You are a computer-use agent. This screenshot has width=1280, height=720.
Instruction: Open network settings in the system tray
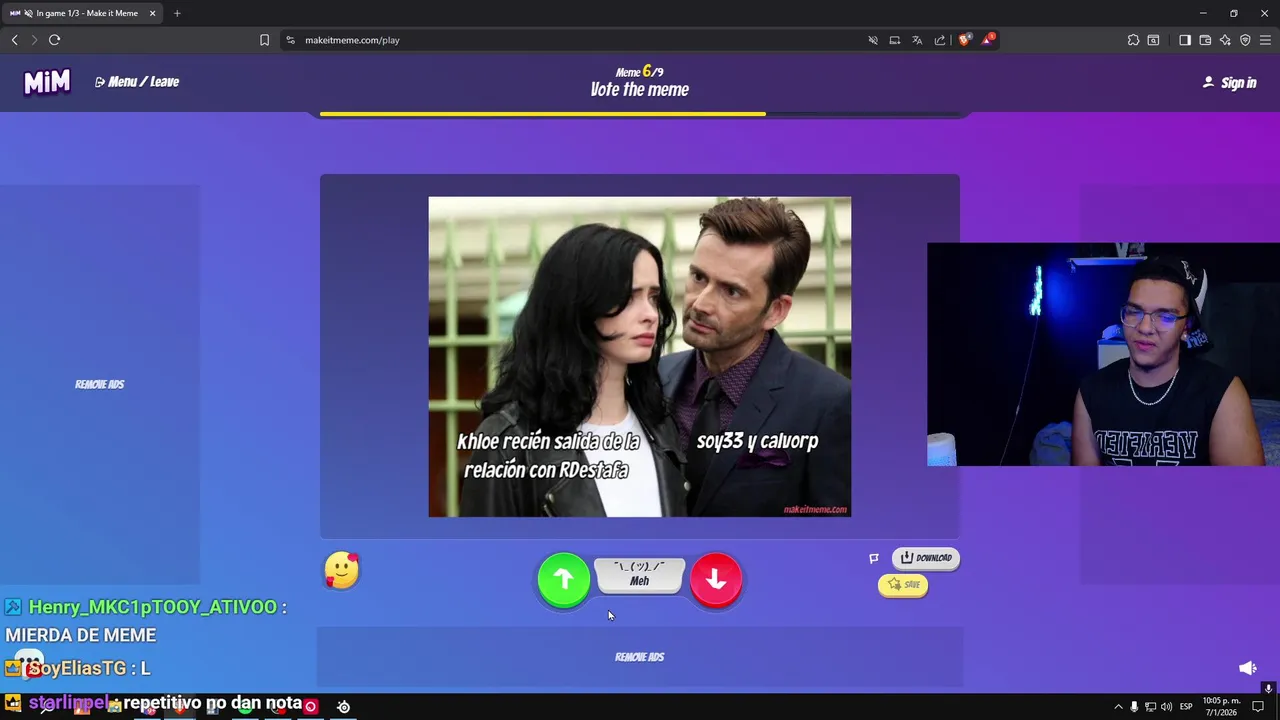pyautogui.click(x=1150, y=707)
